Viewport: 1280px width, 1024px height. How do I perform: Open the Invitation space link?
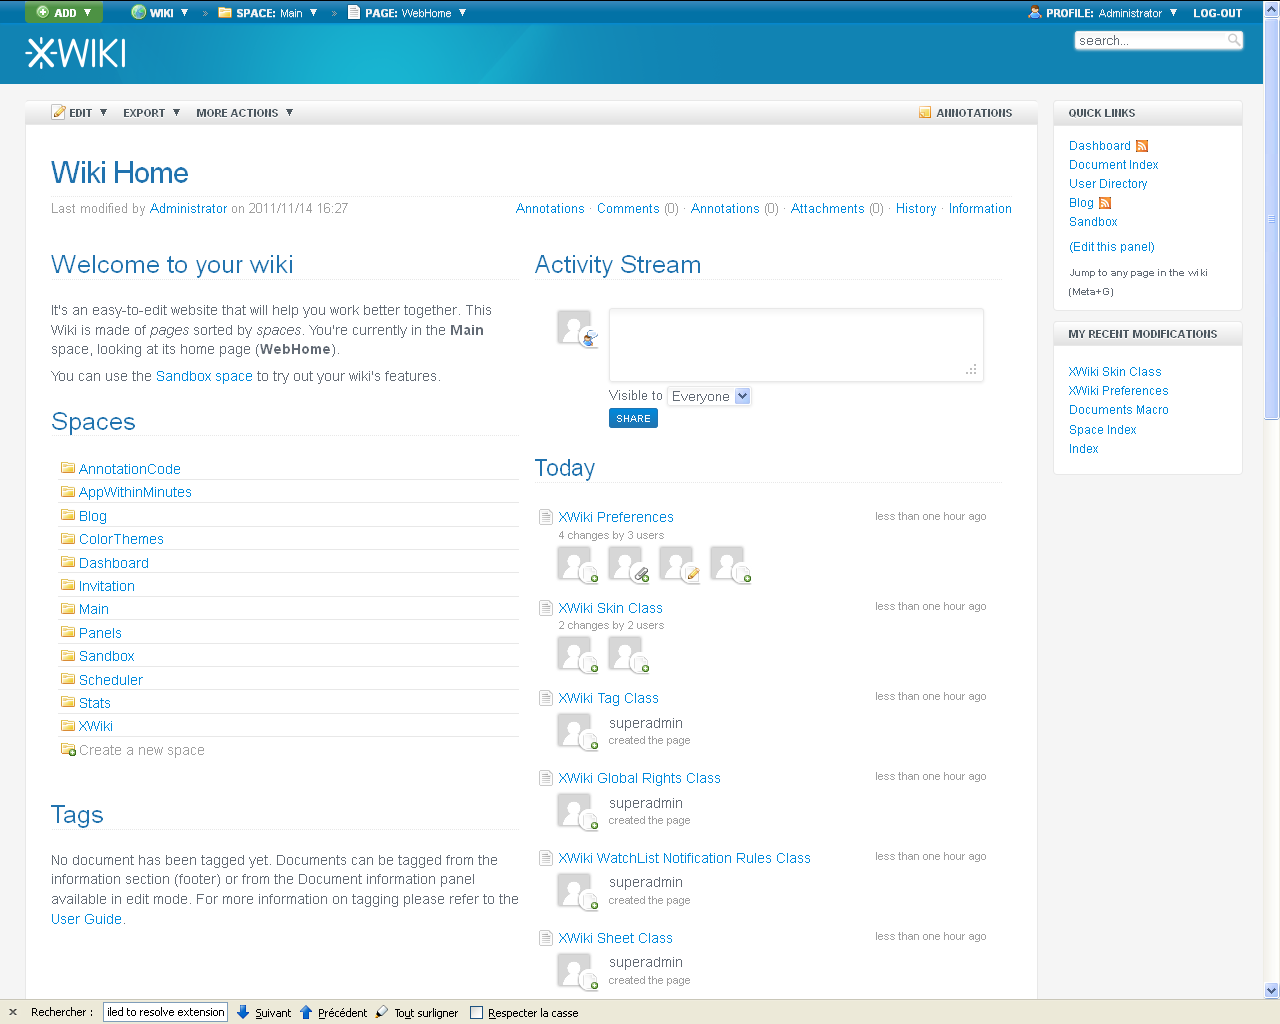click(x=106, y=586)
